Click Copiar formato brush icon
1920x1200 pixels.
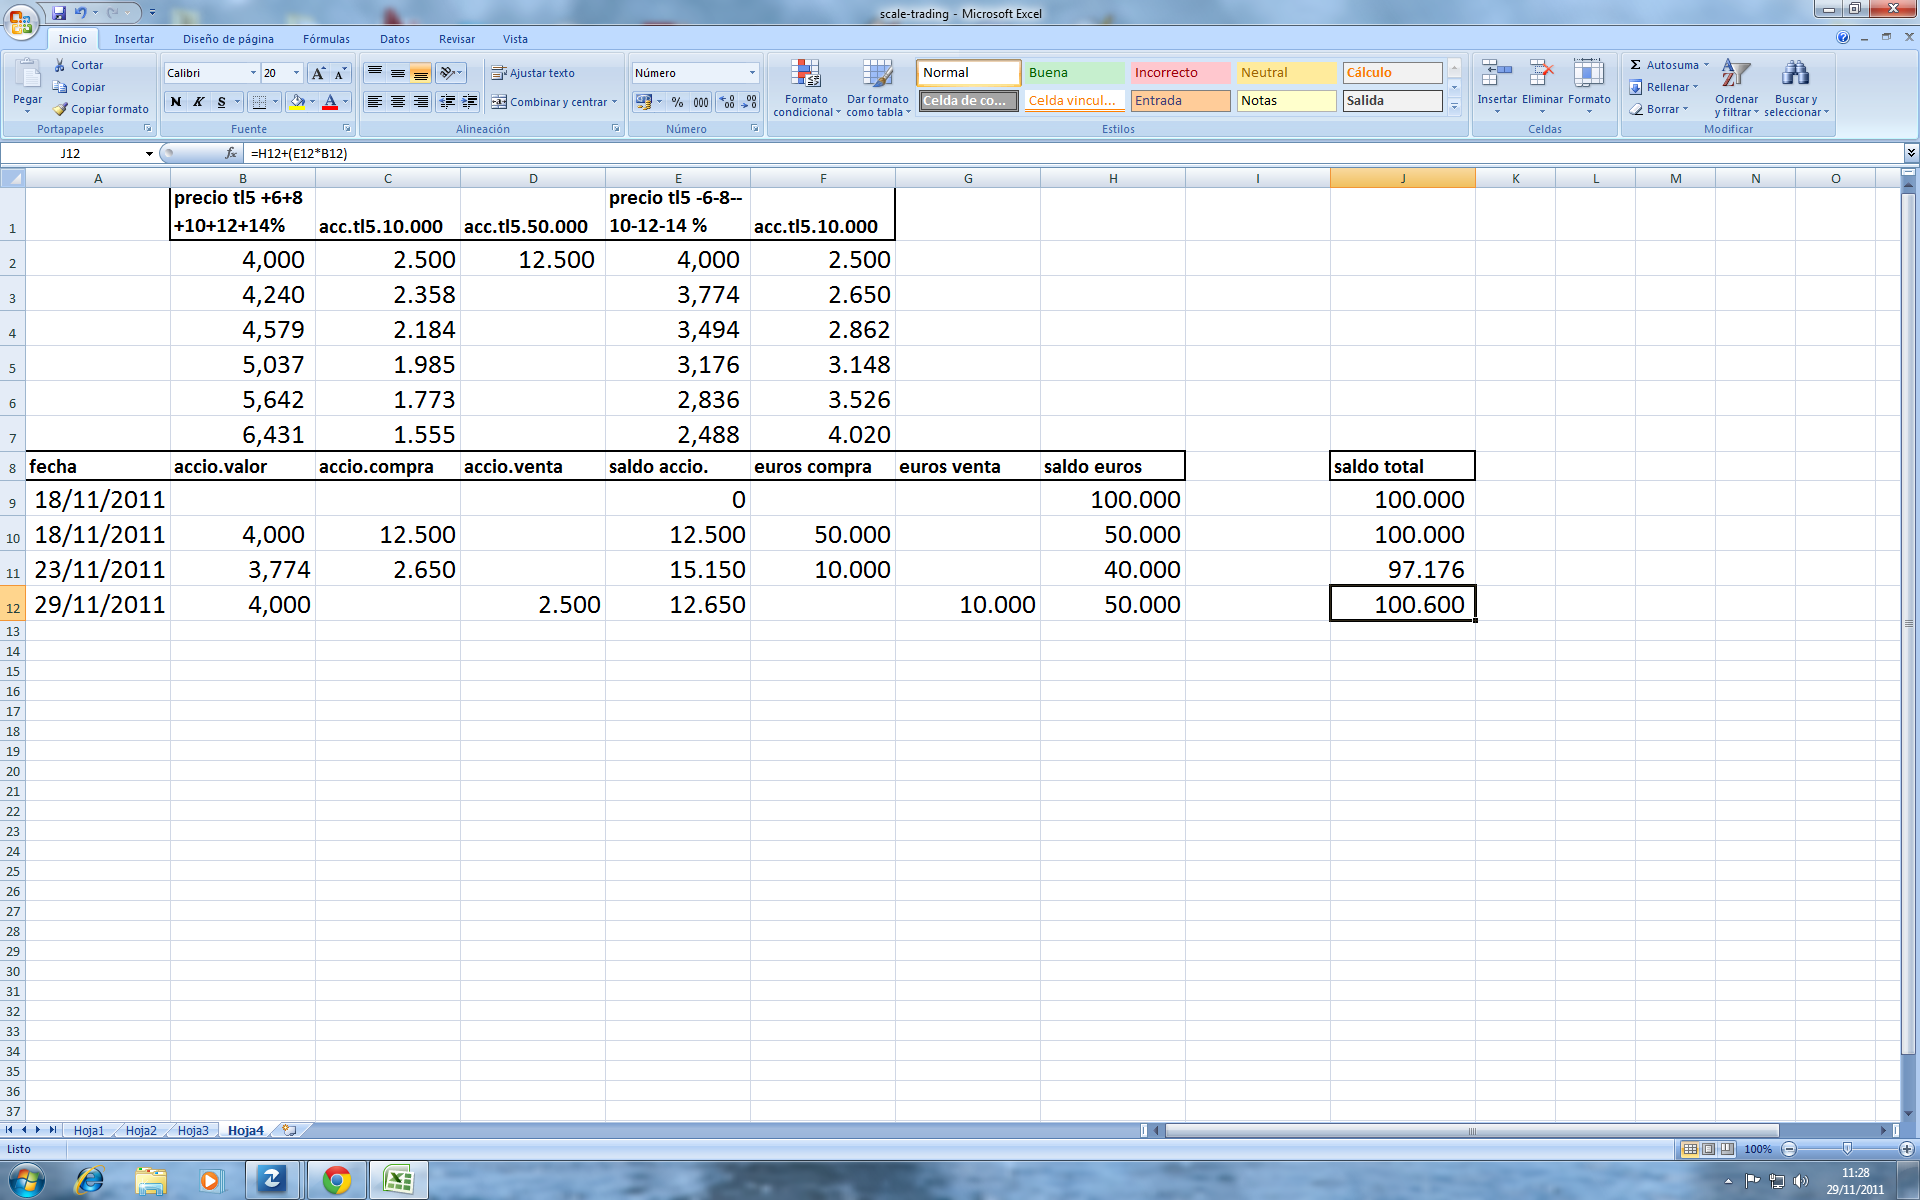pyautogui.click(x=60, y=109)
